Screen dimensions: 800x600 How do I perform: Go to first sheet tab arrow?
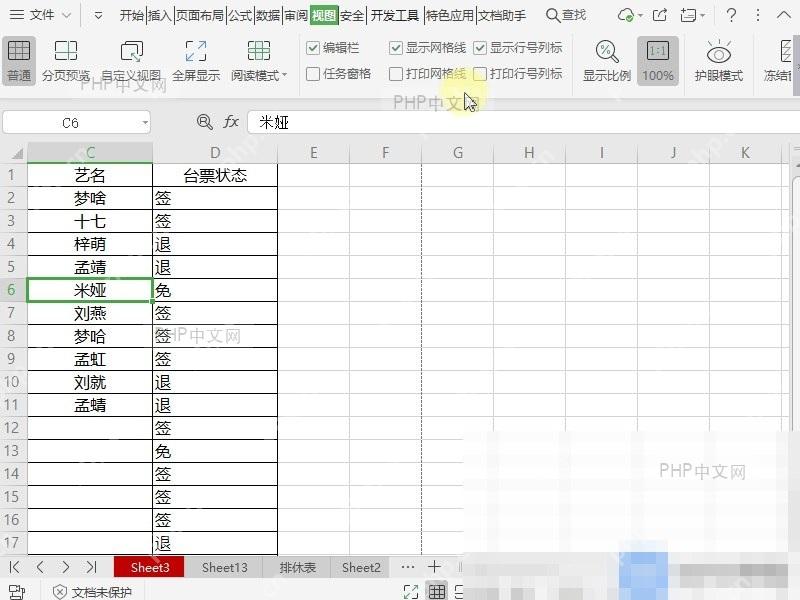[x=14, y=567]
